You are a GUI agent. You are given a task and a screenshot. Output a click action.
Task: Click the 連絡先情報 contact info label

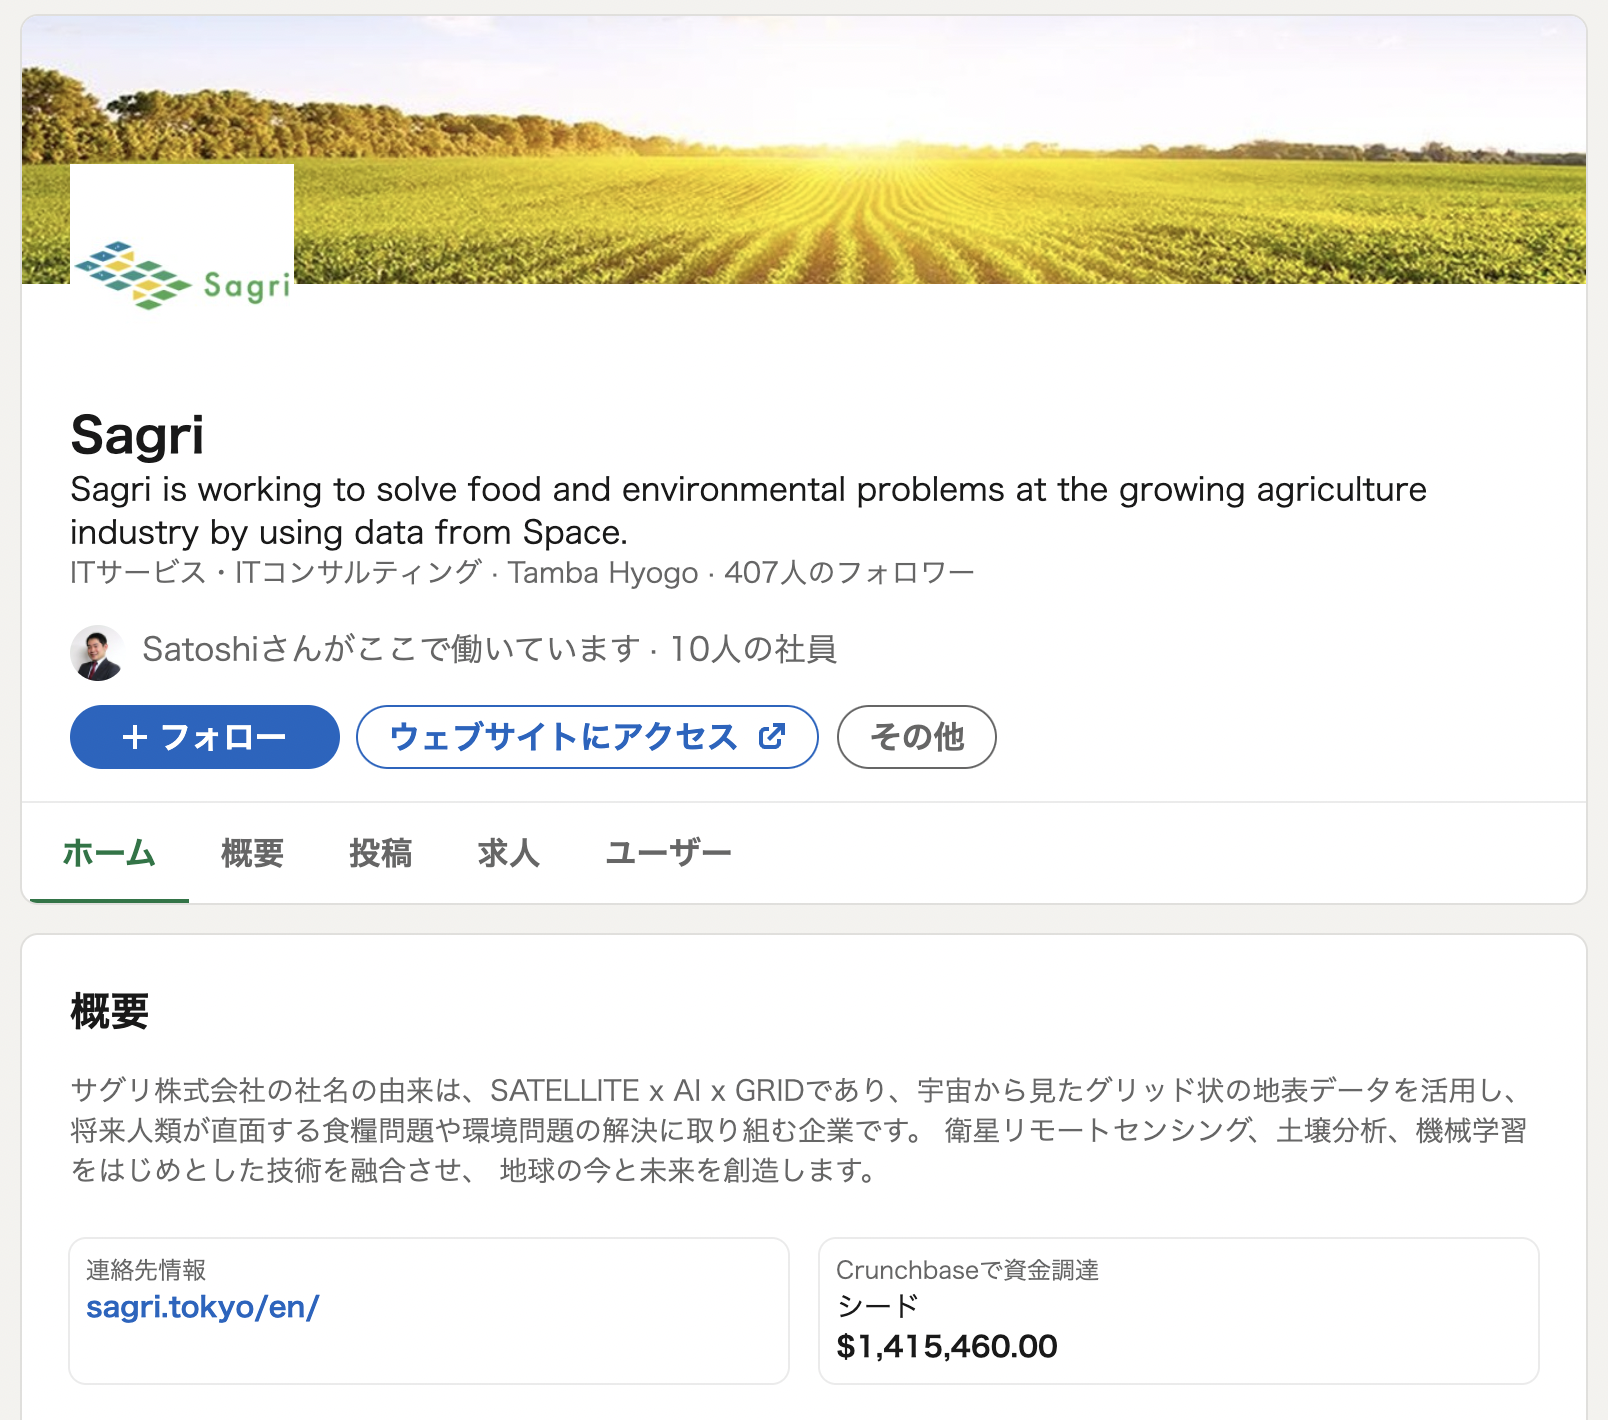[146, 1270]
